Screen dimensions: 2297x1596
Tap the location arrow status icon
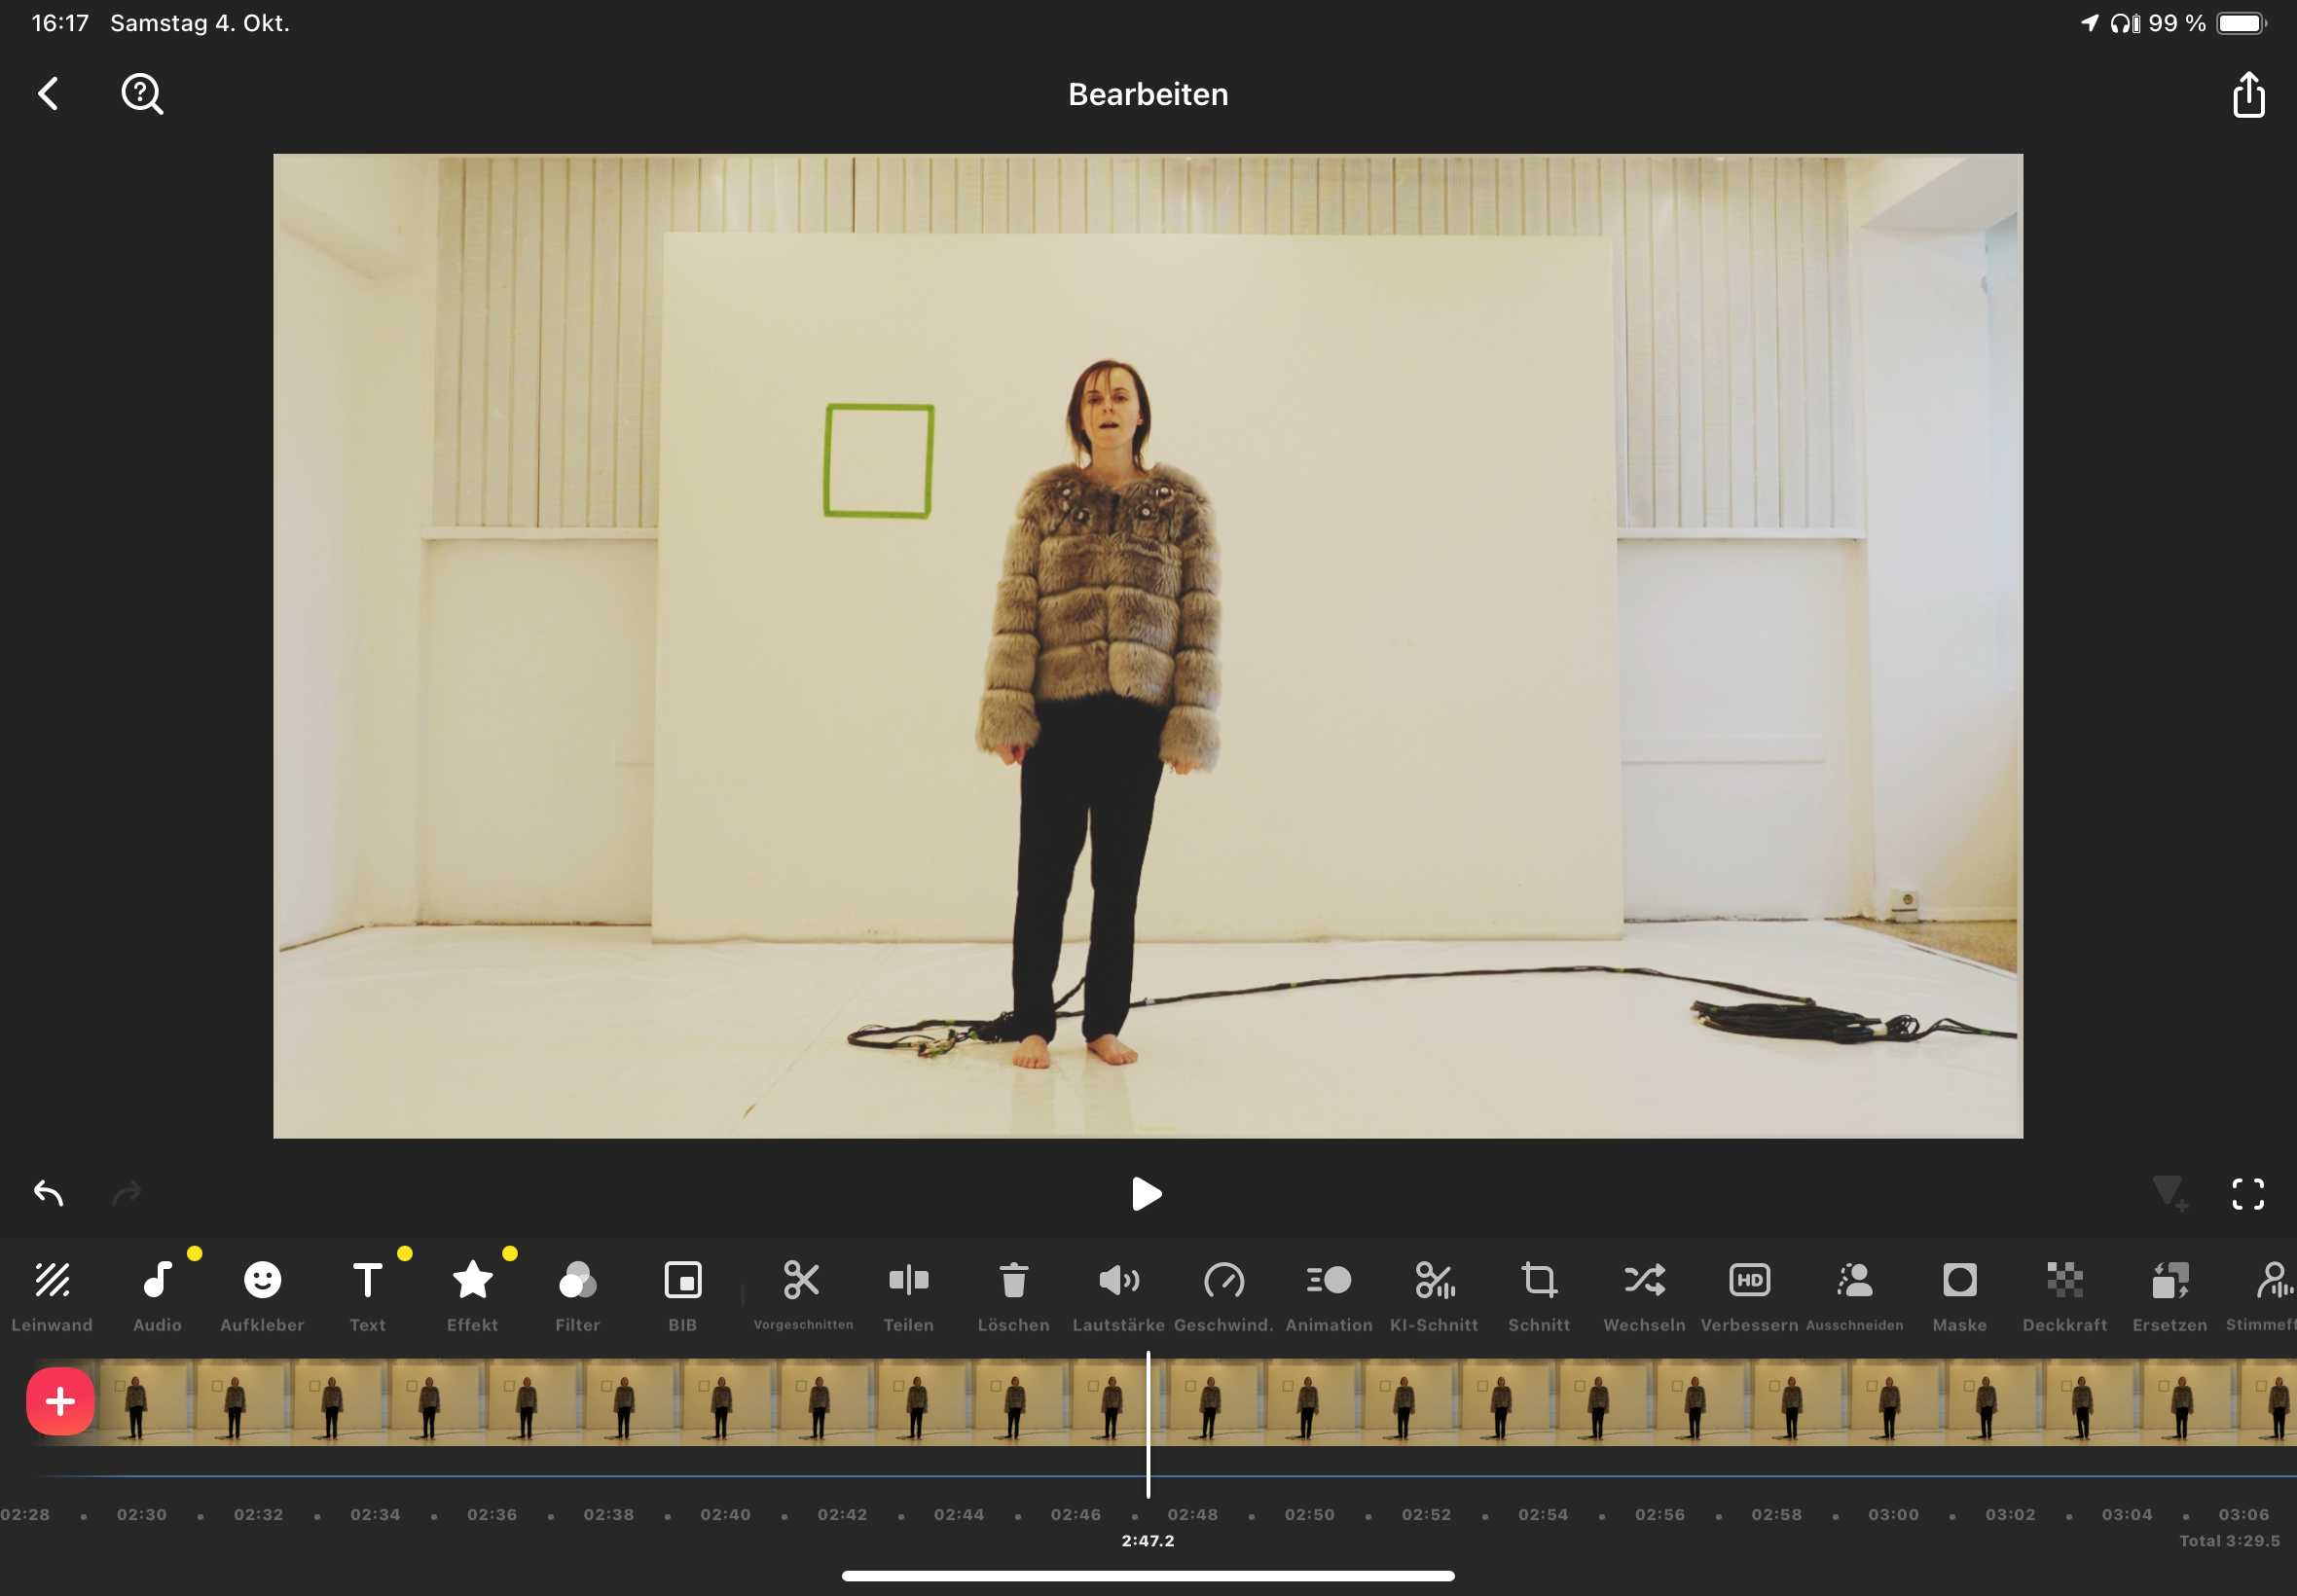pos(2090,23)
